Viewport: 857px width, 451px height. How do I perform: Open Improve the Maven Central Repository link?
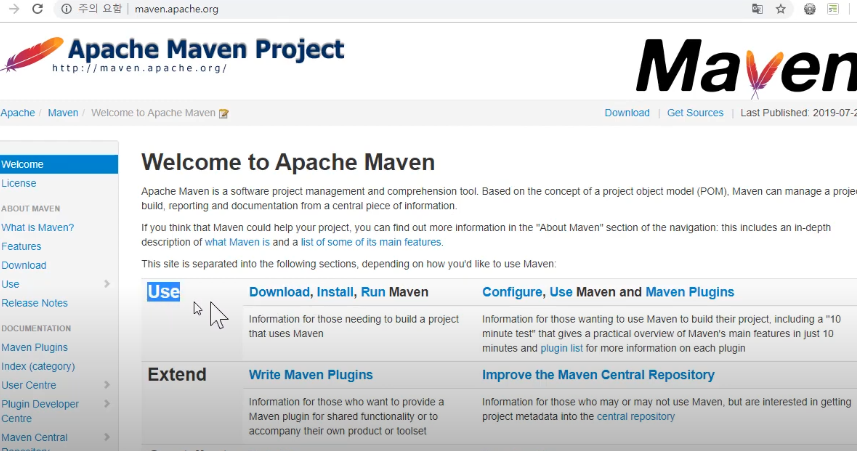point(598,375)
